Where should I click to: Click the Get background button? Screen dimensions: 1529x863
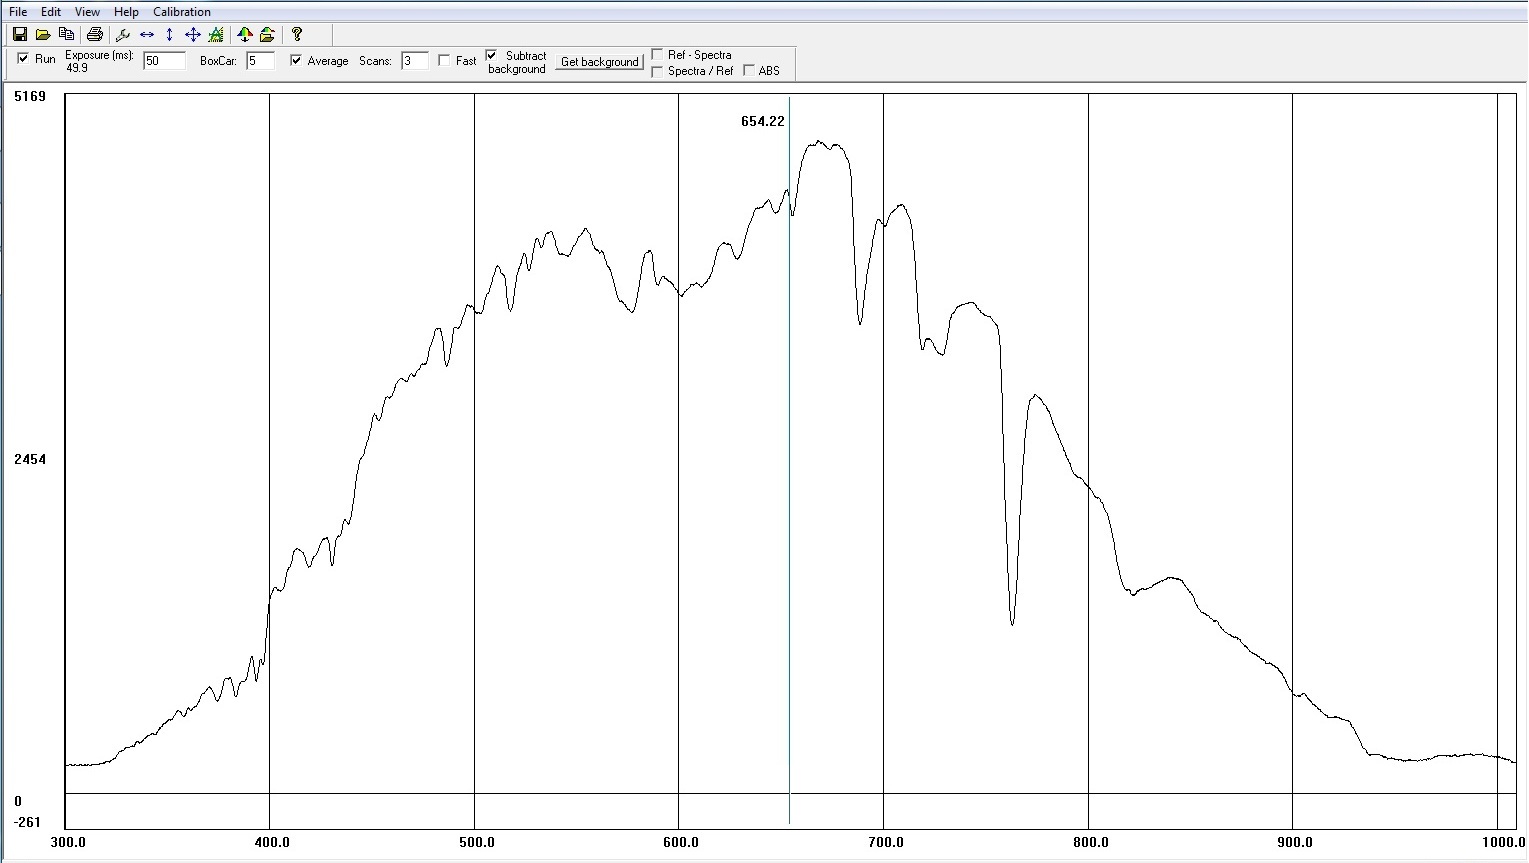(599, 61)
